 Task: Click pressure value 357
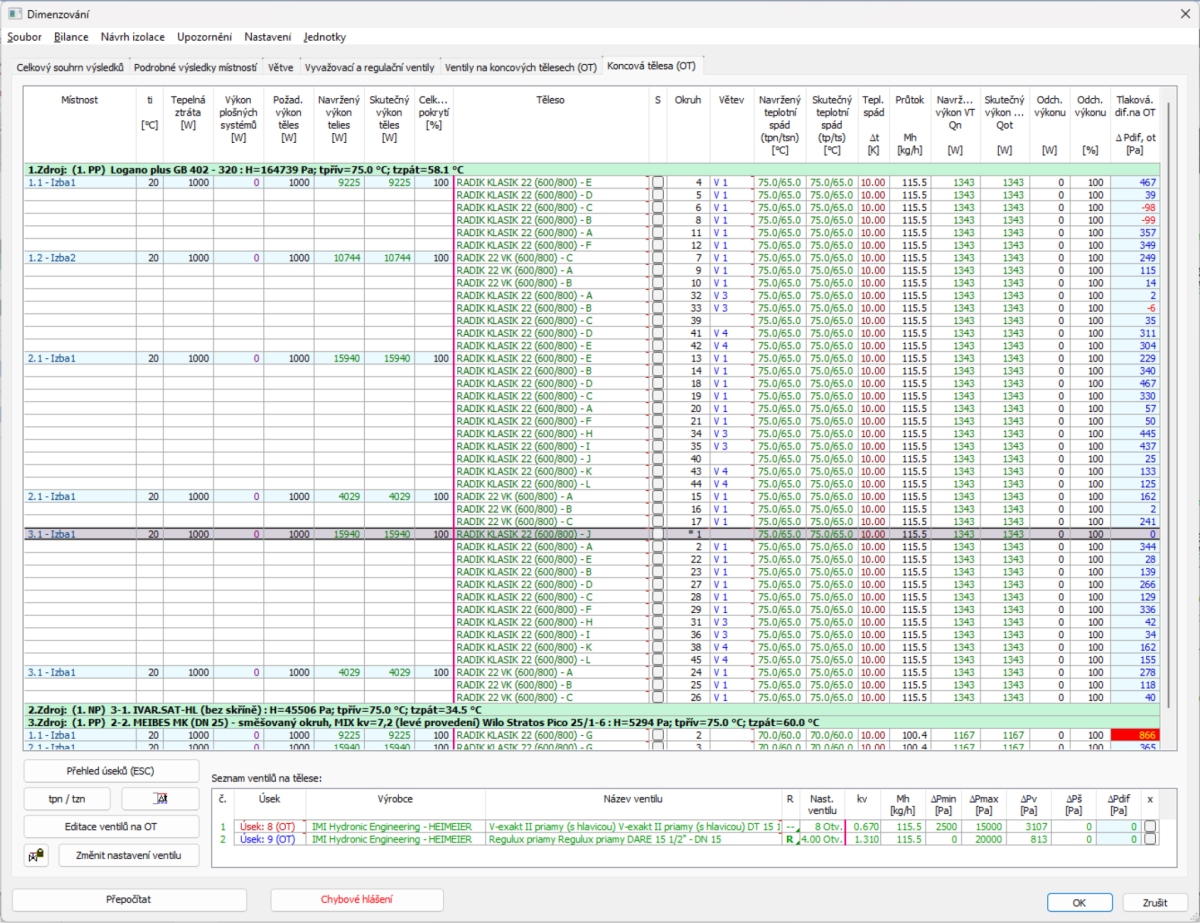pos(1135,233)
